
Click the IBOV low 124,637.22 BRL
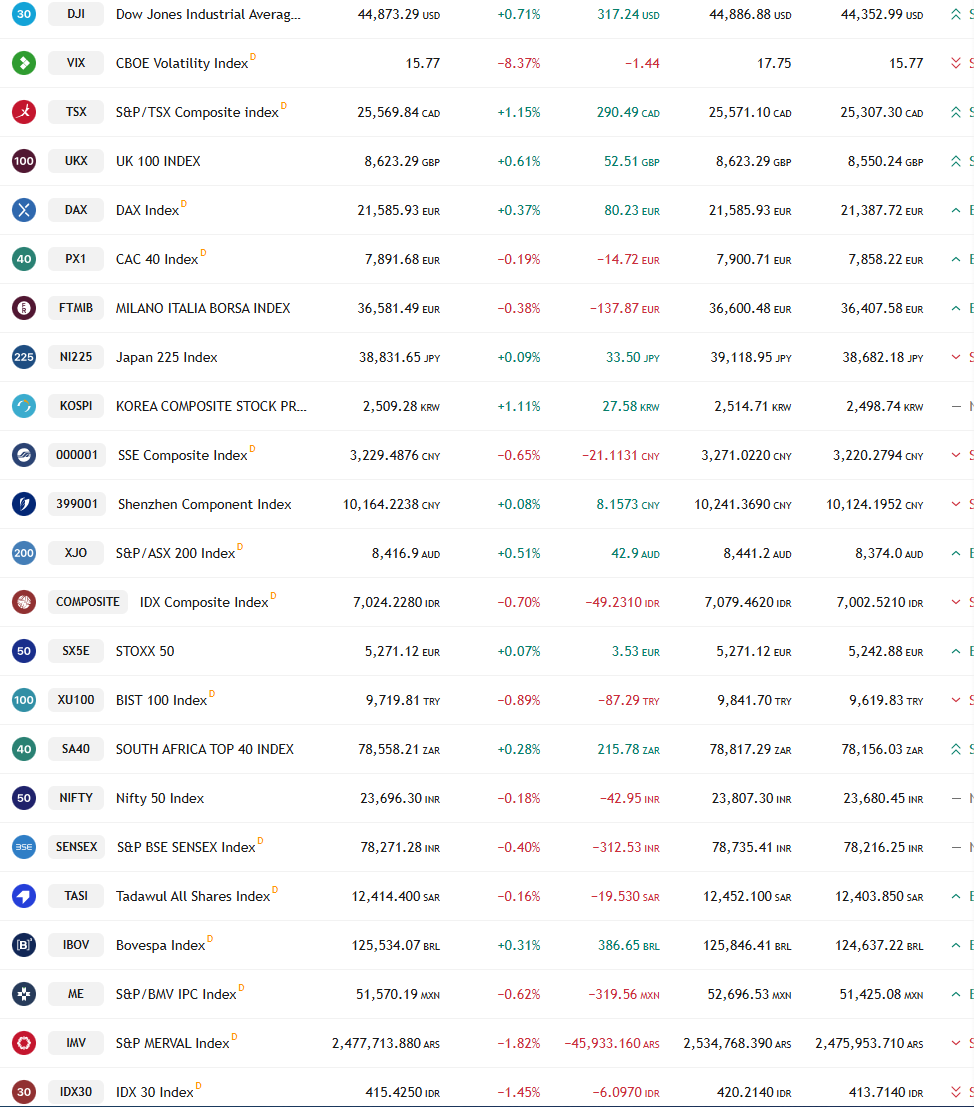(879, 945)
